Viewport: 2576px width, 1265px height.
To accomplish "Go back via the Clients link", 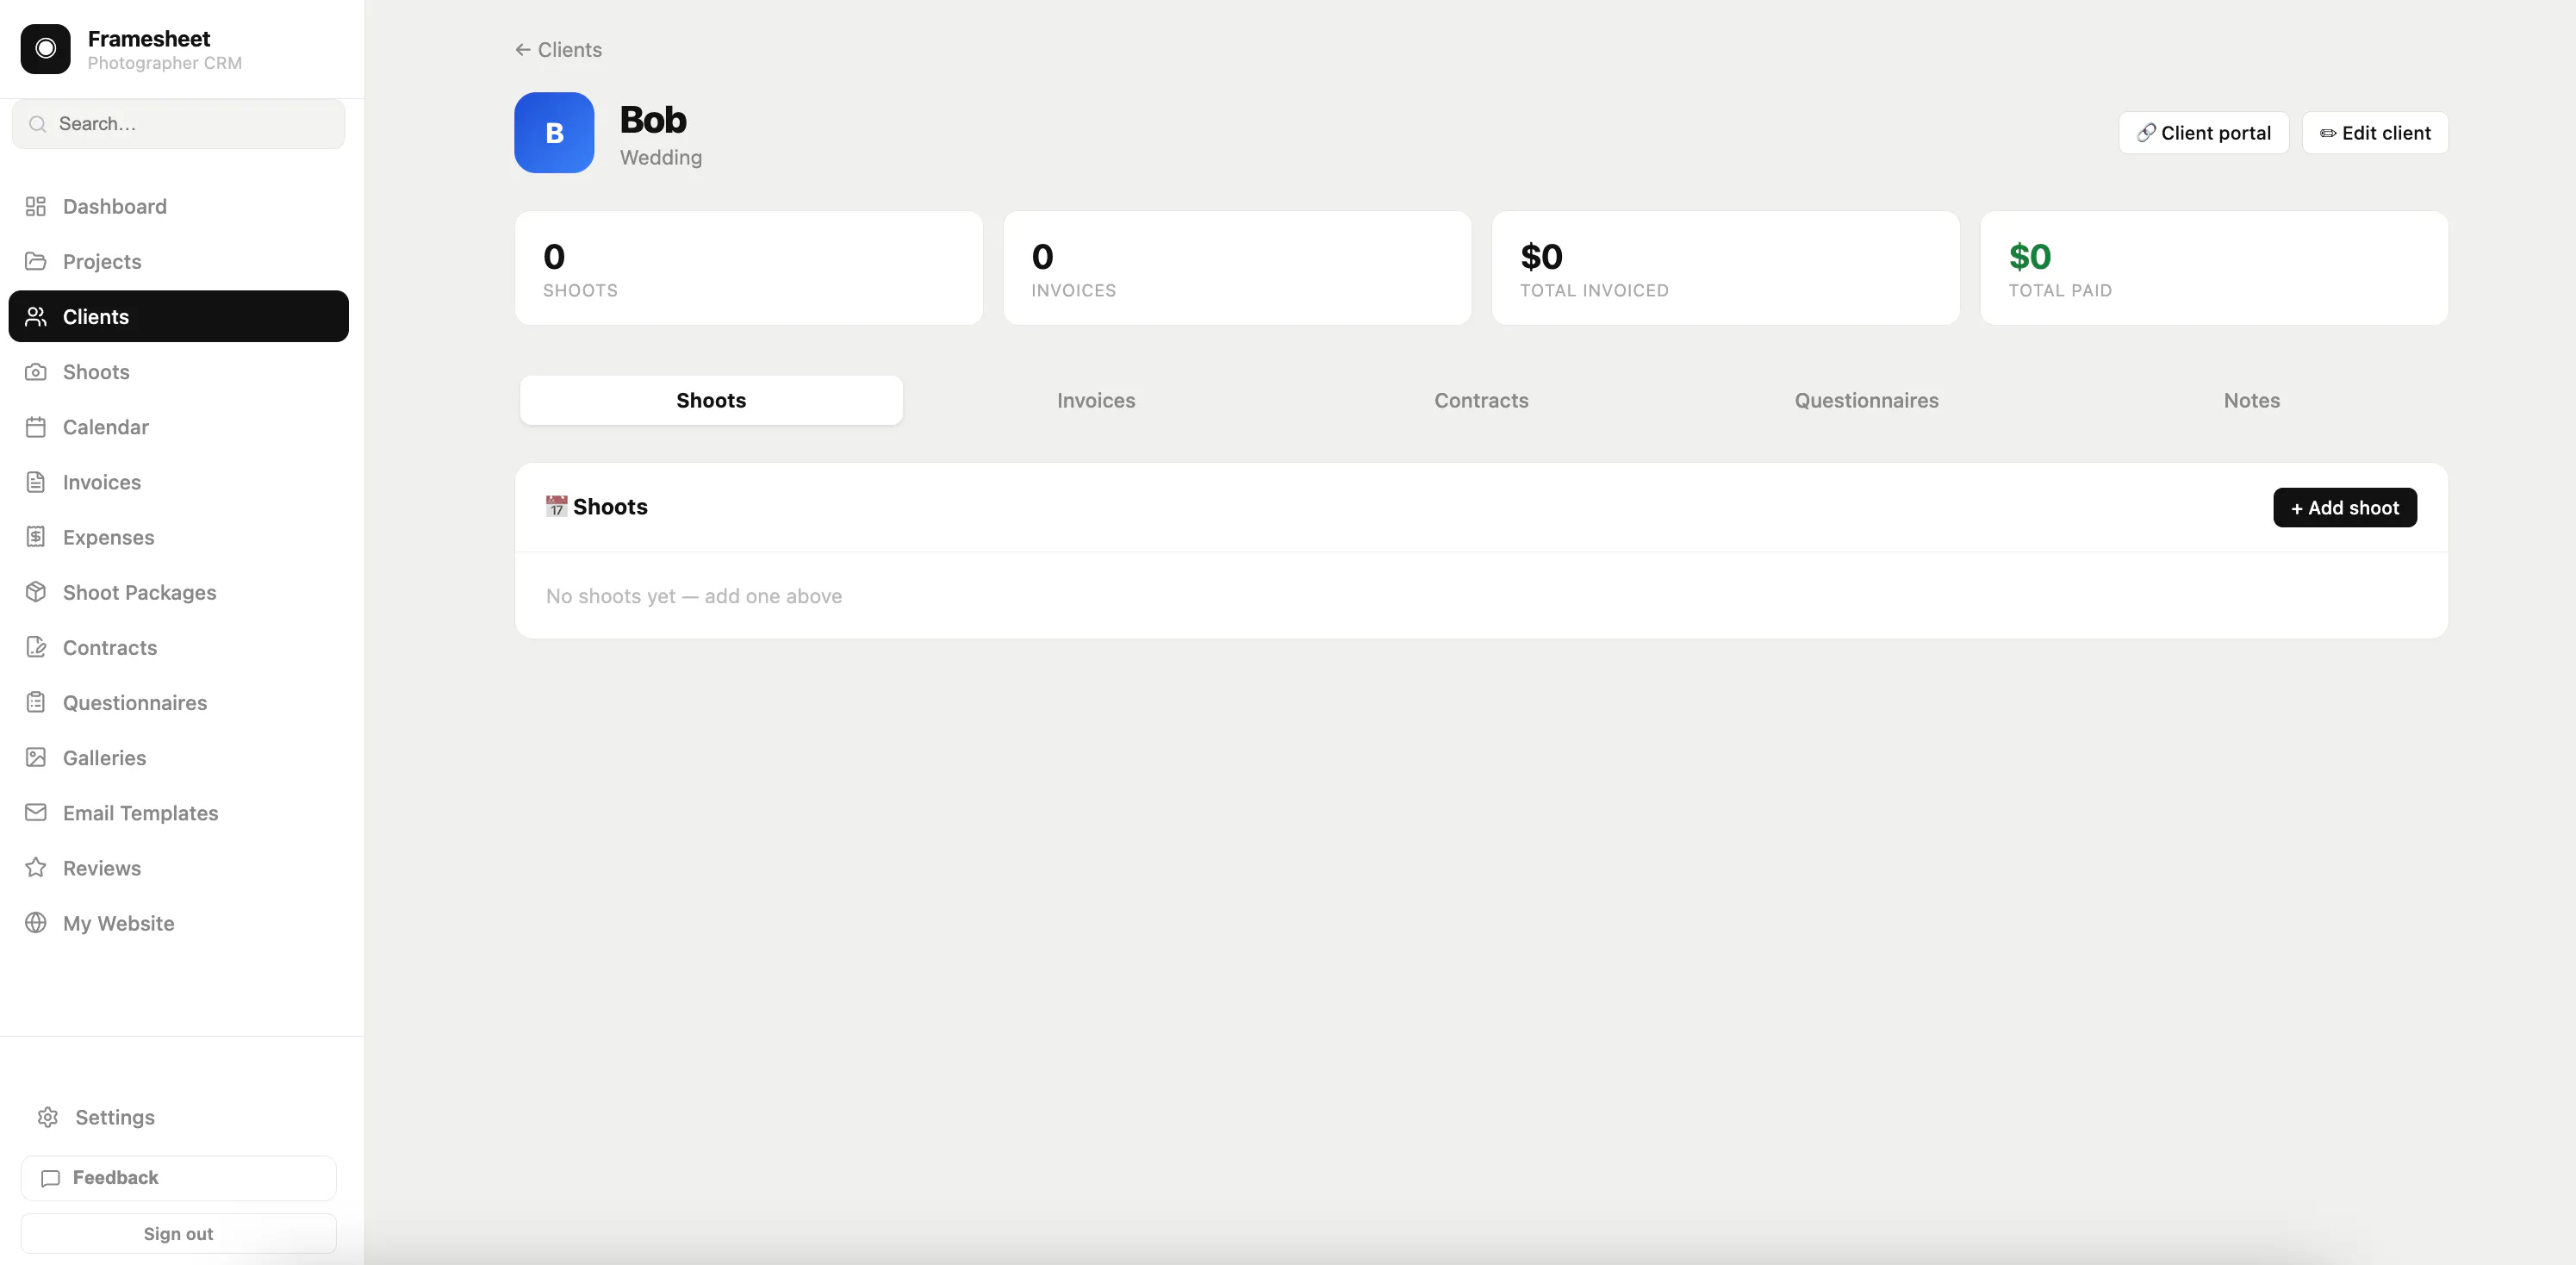I will (x=558, y=49).
